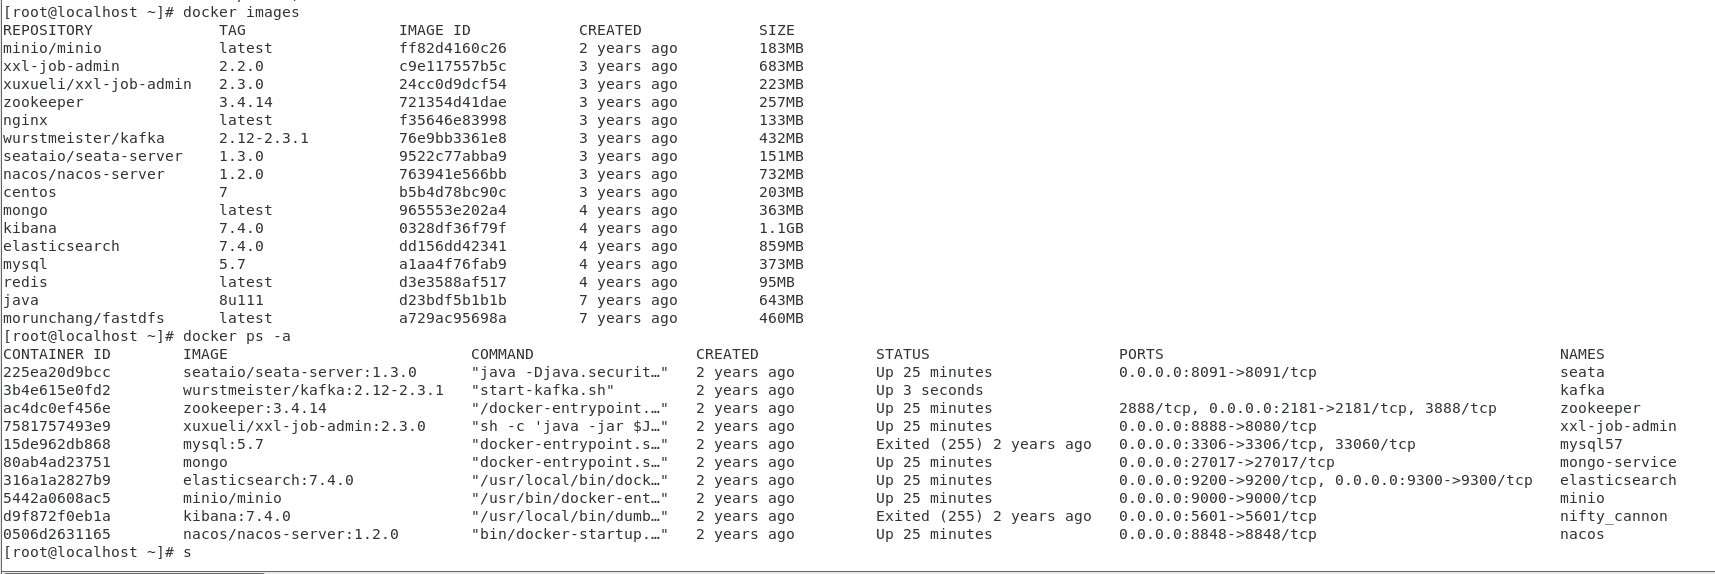
Task: Click port mapping 0.0.0.0:8888->8080/tcp
Action: point(1218,426)
